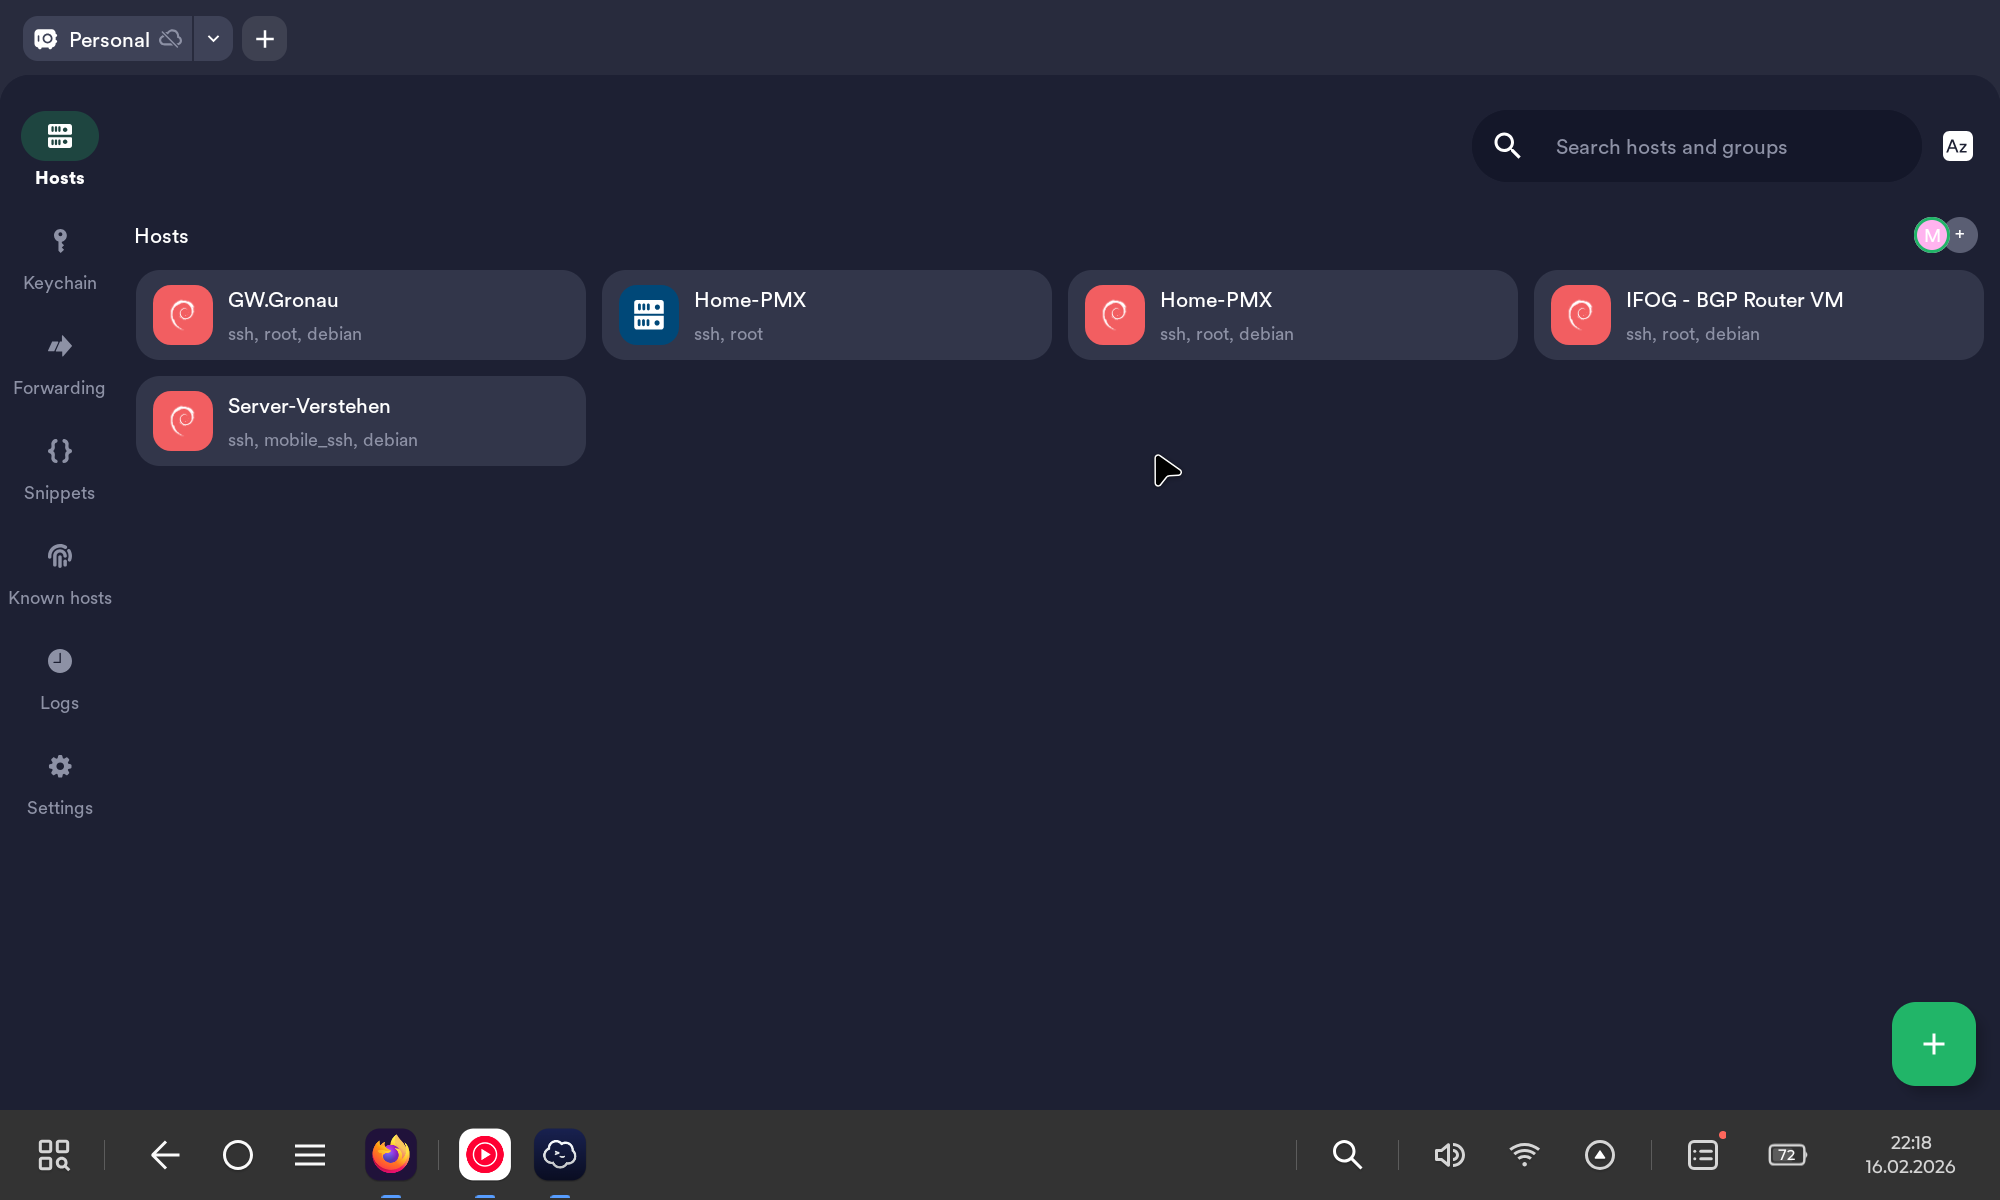Click the M user avatar
The width and height of the screenshot is (2000, 1200).
(x=1931, y=235)
